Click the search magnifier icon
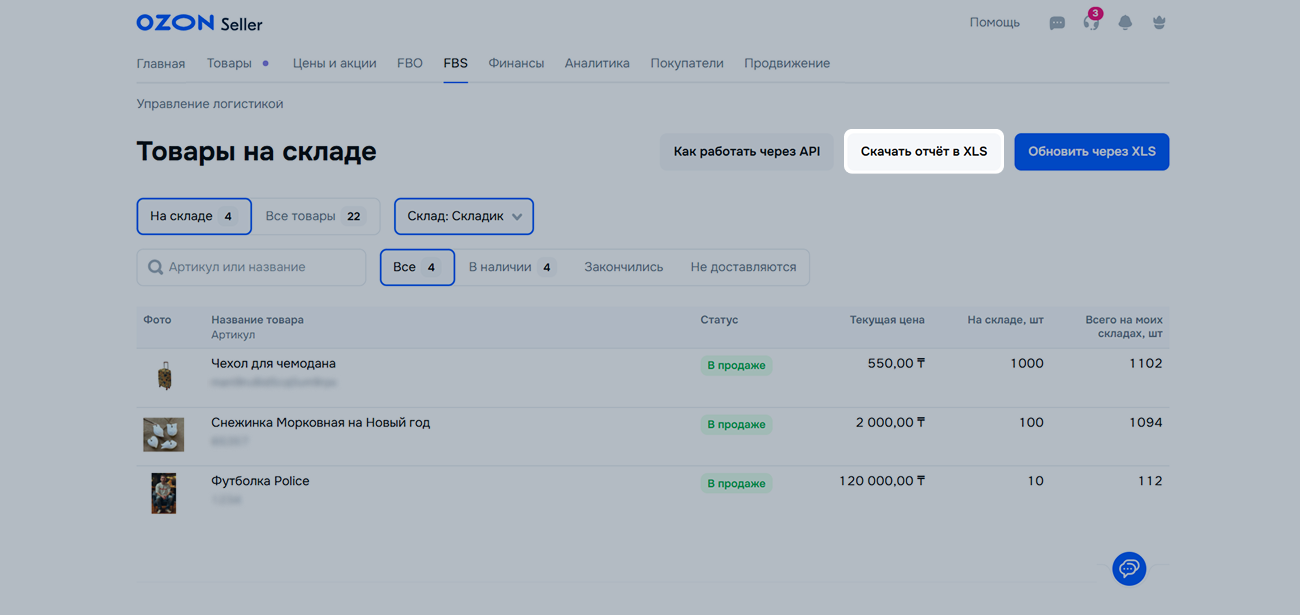 click(x=155, y=267)
